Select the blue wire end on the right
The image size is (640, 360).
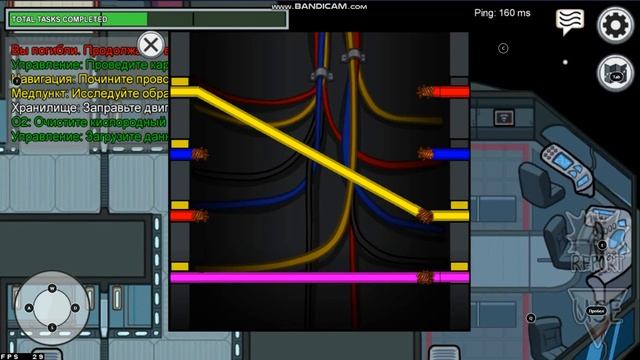coord(444,154)
